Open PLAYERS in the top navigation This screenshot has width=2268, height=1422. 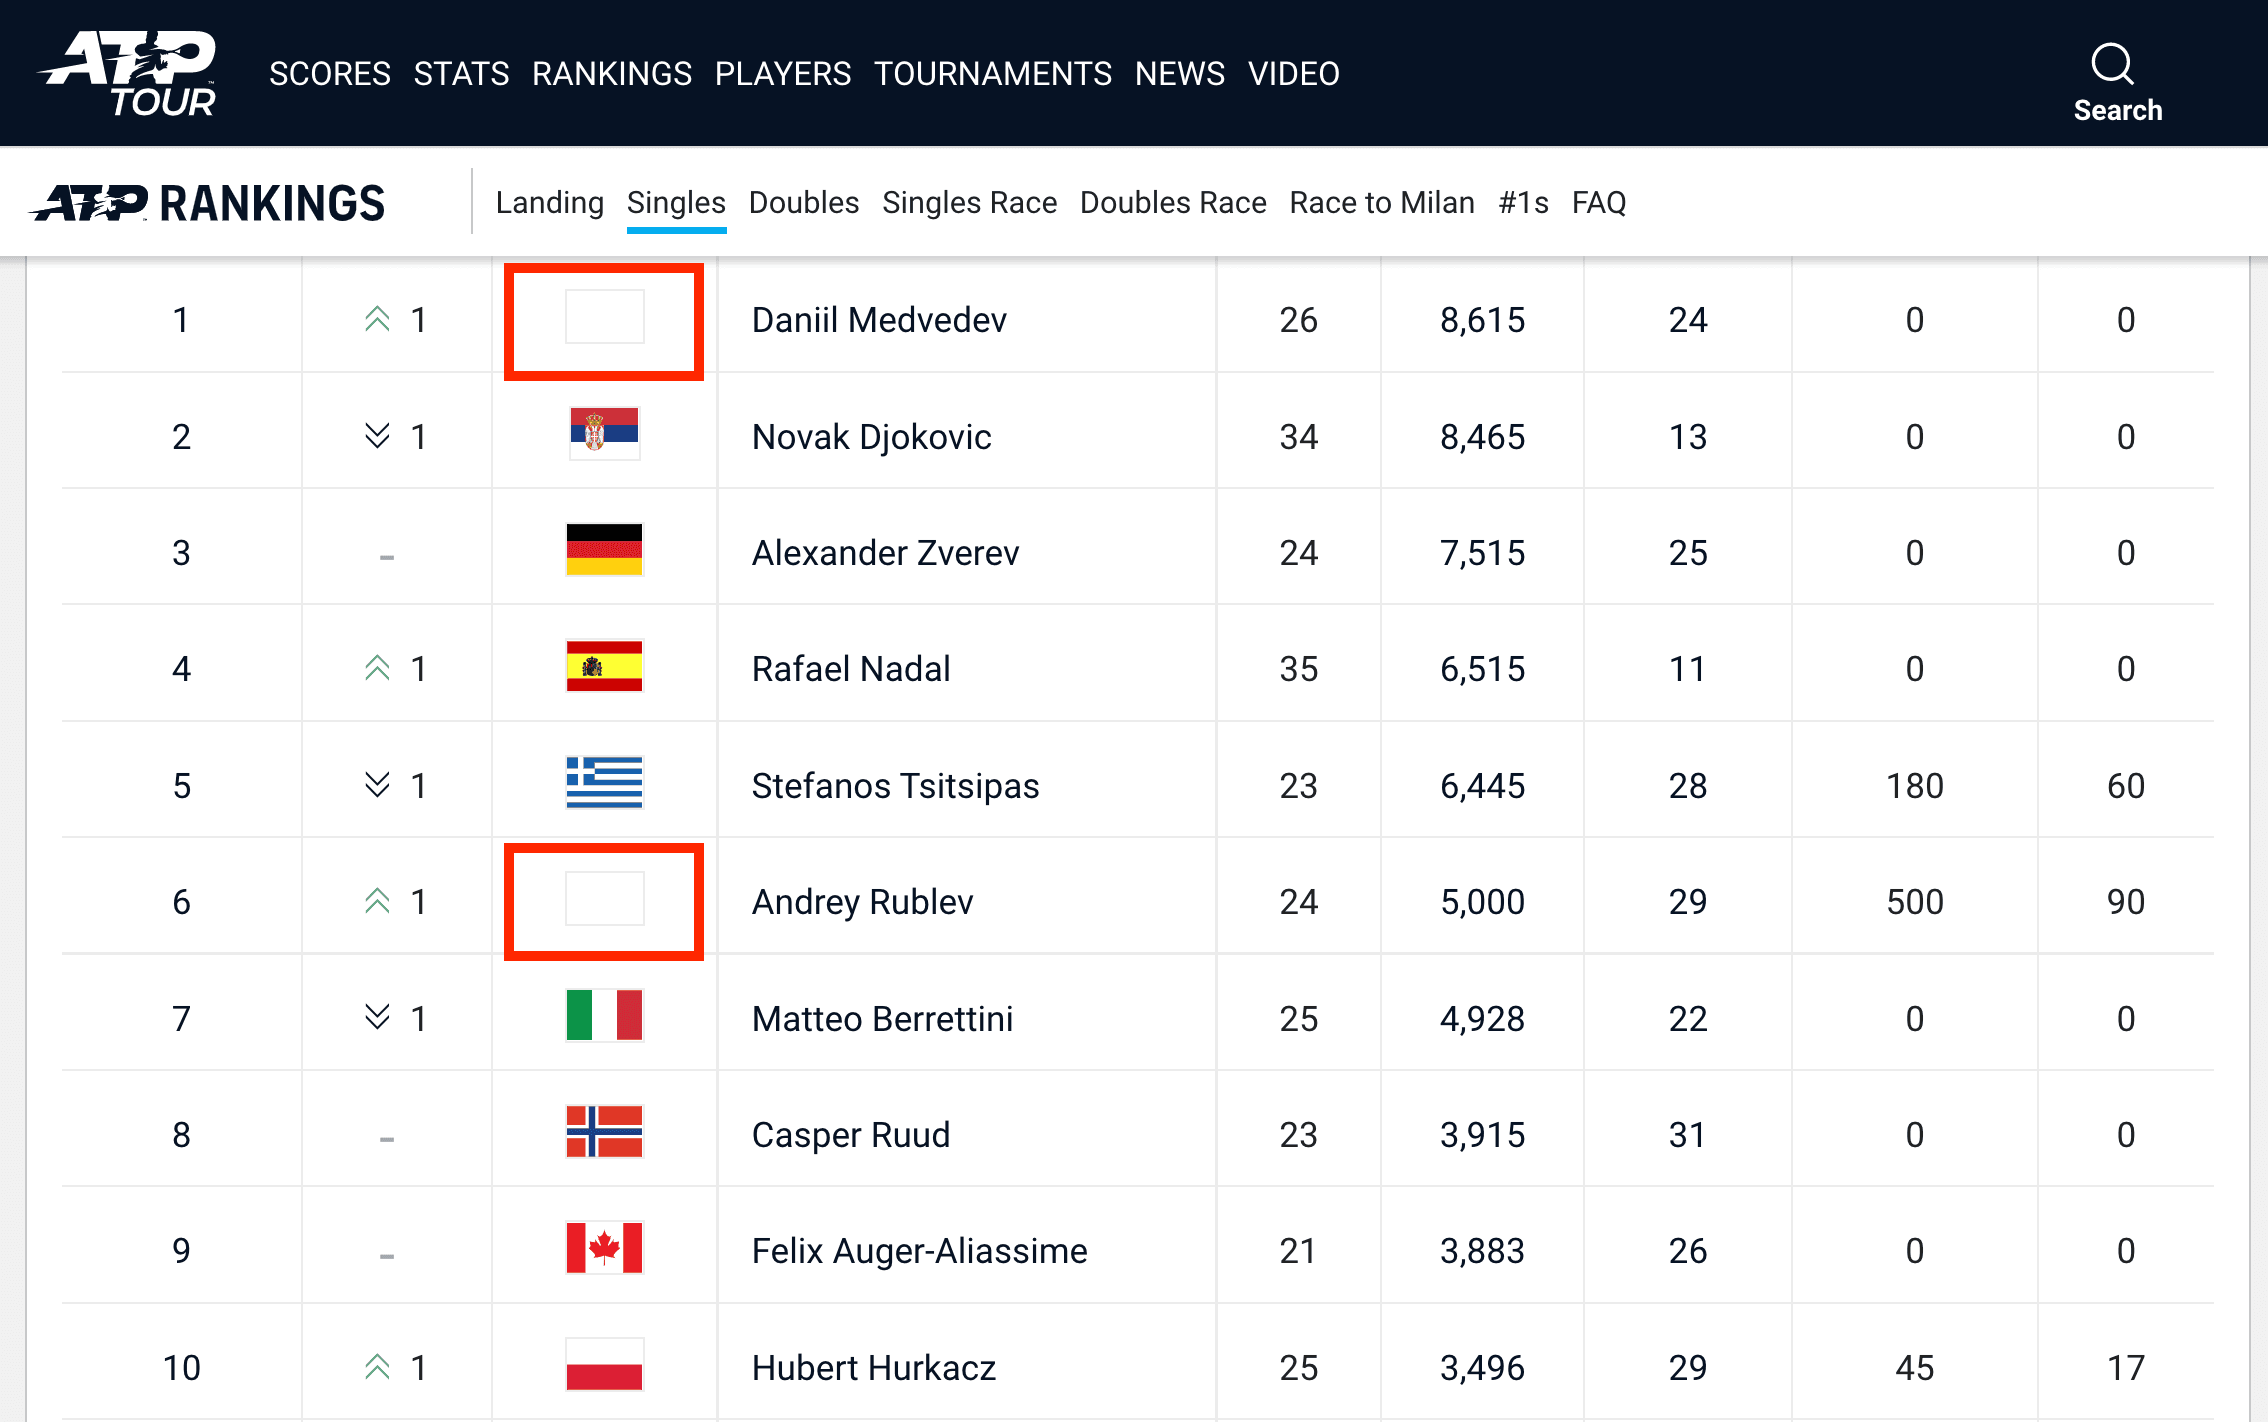(783, 74)
